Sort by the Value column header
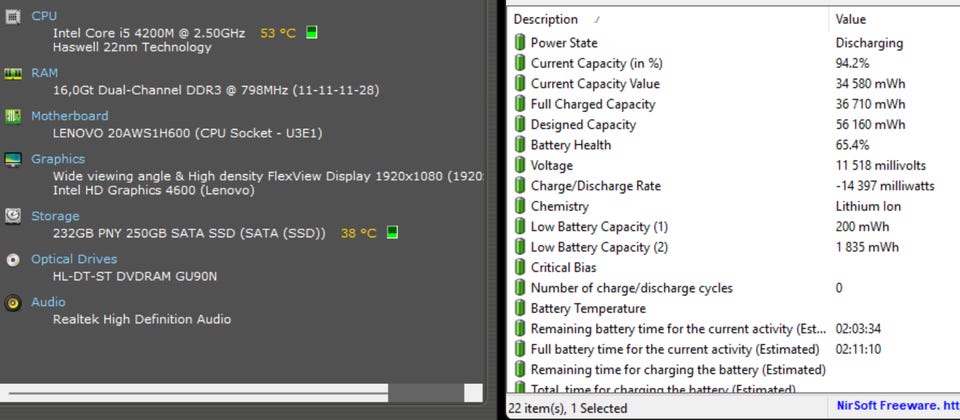 coord(894,20)
